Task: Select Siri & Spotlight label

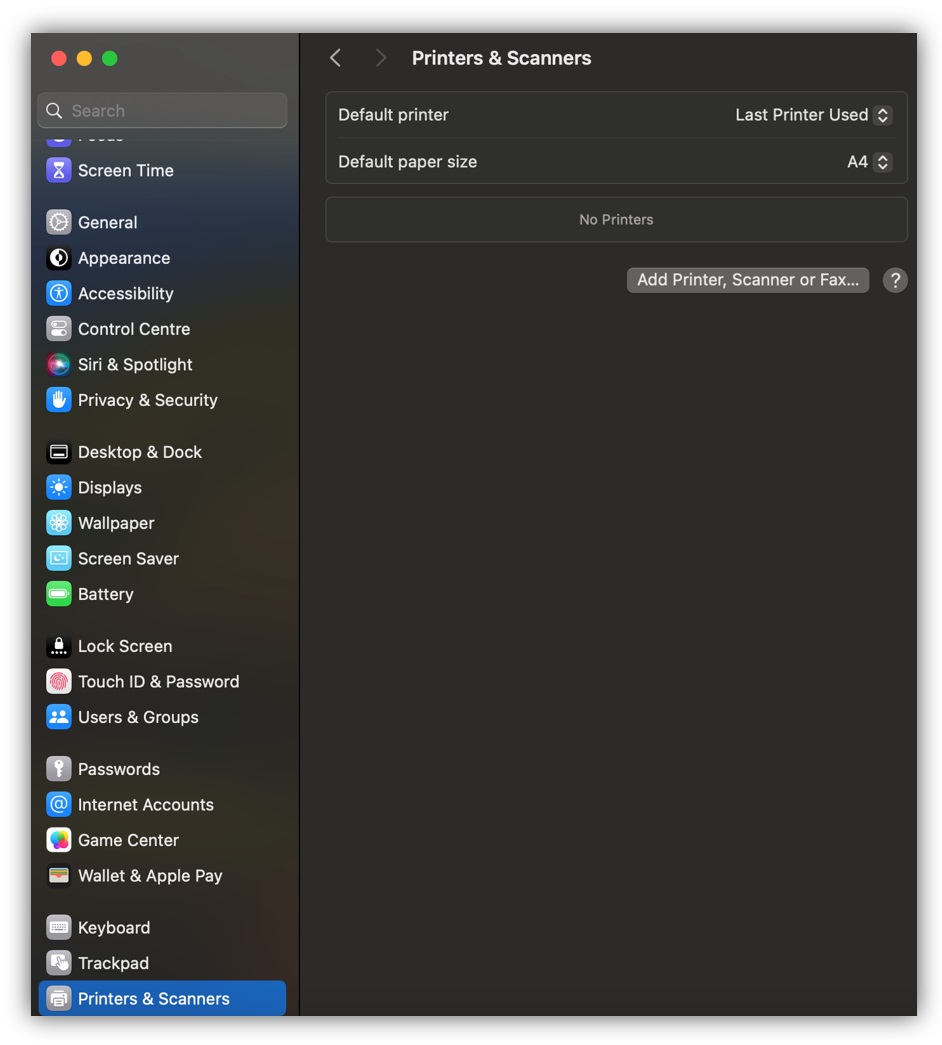Action: click(135, 365)
